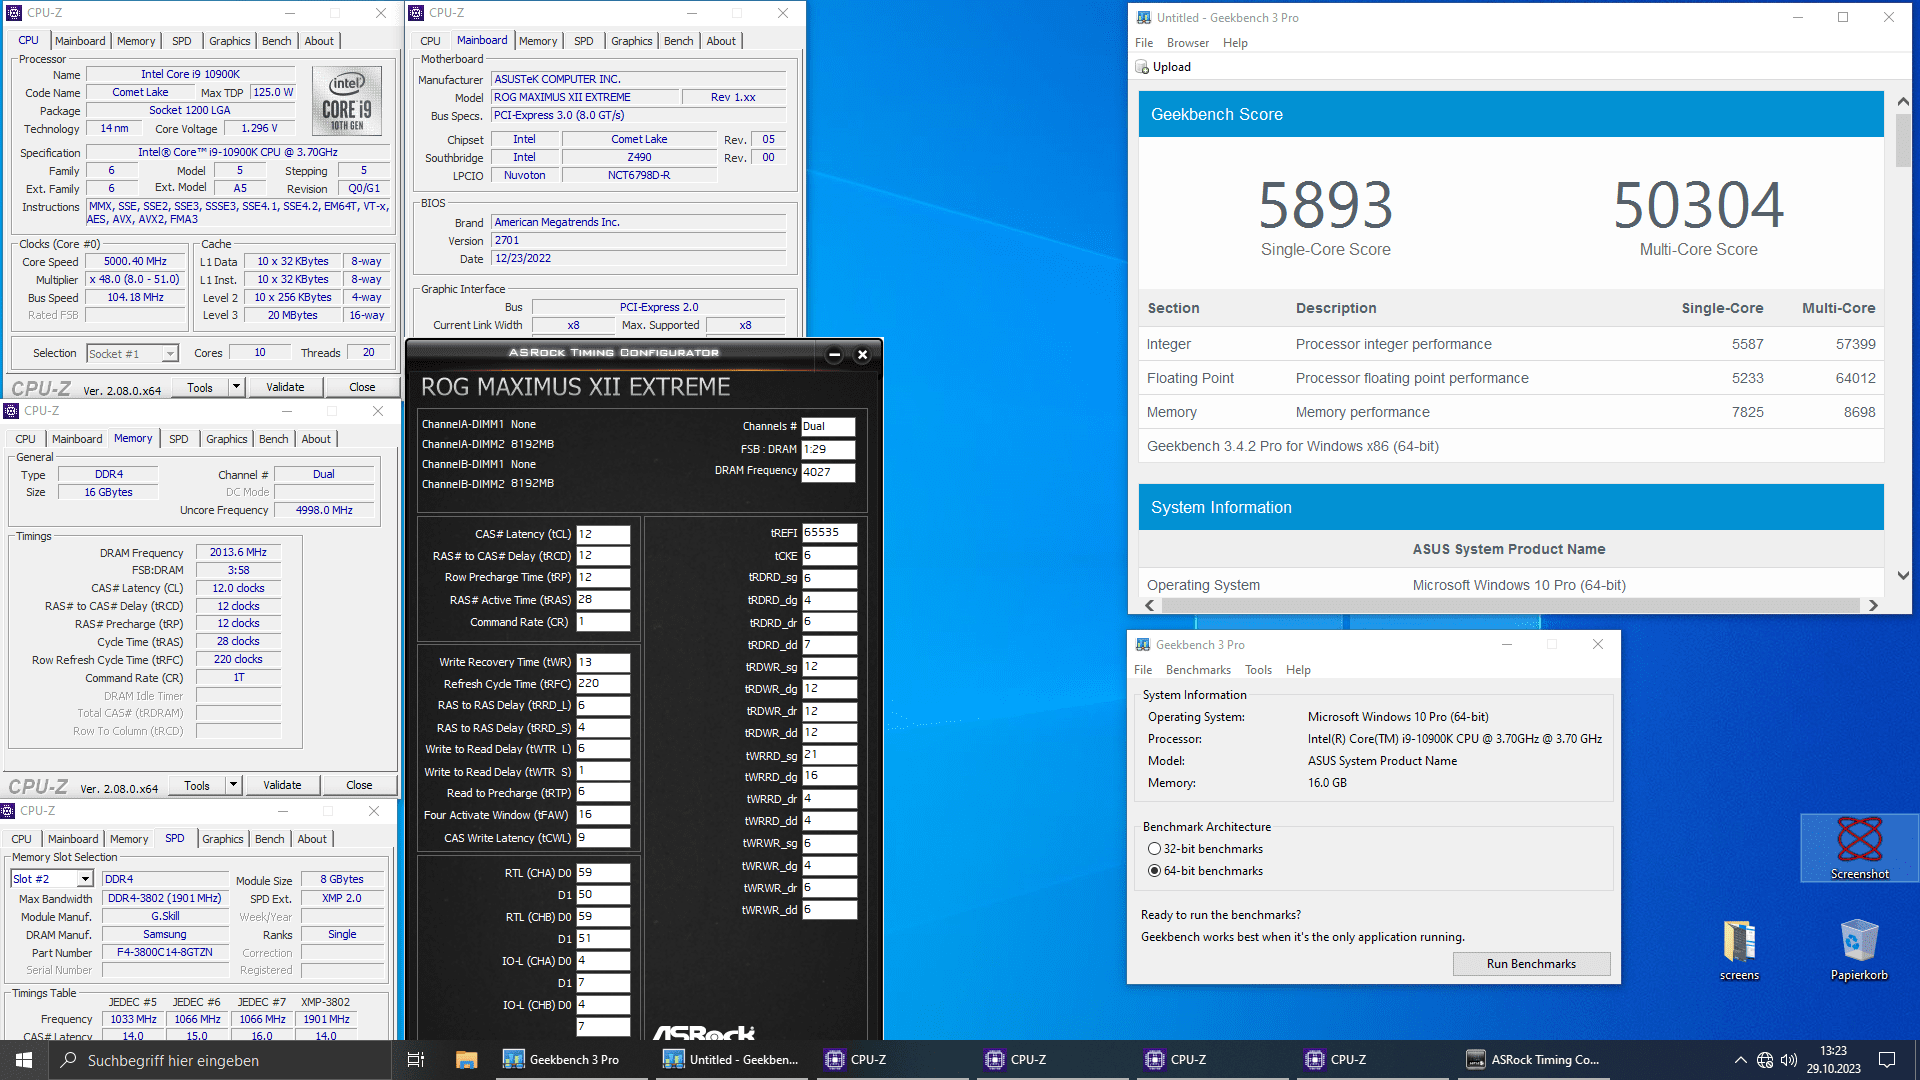Click the DRAM Frequency field in ASRock
Image resolution: width=1920 pixels, height=1080 pixels.
click(x=828, y=472)
